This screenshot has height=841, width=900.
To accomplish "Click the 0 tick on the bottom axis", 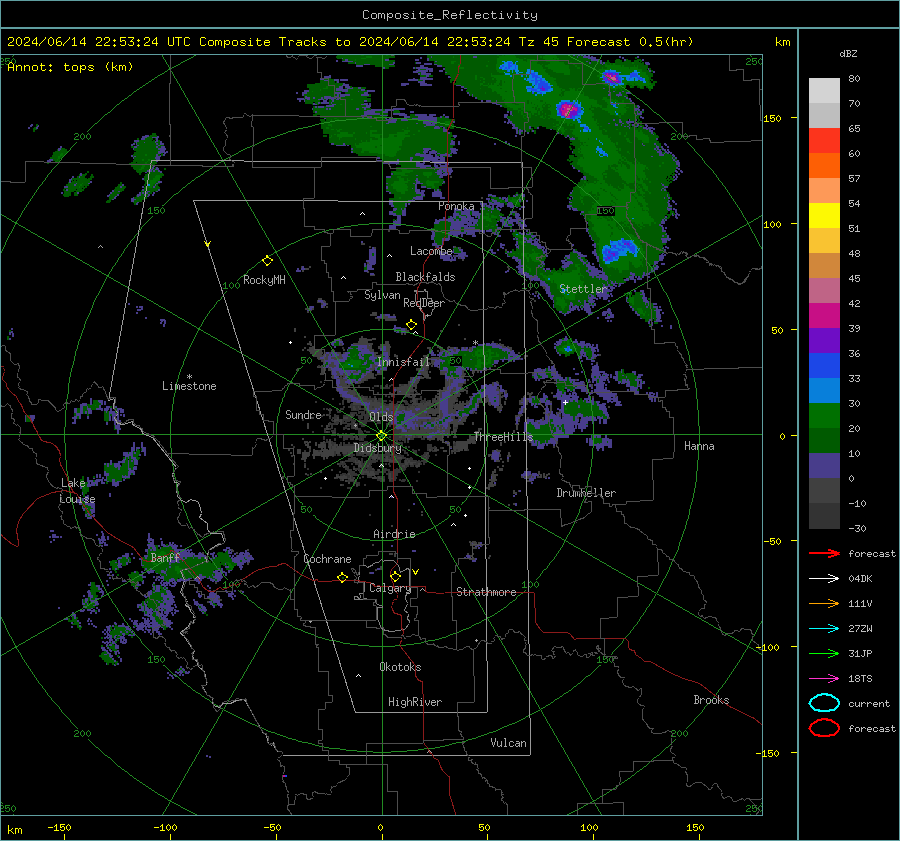I will tap(380, 827).
